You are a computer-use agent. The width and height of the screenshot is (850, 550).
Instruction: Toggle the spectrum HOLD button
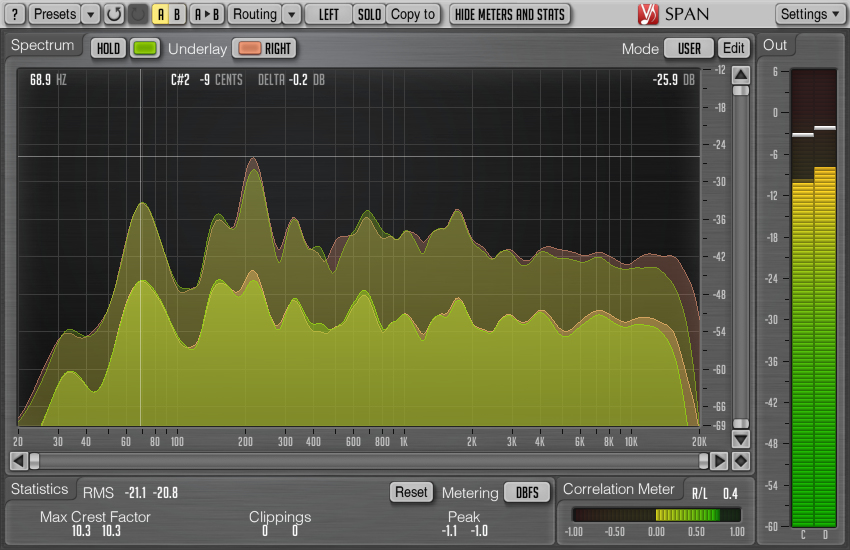[108, 48]
